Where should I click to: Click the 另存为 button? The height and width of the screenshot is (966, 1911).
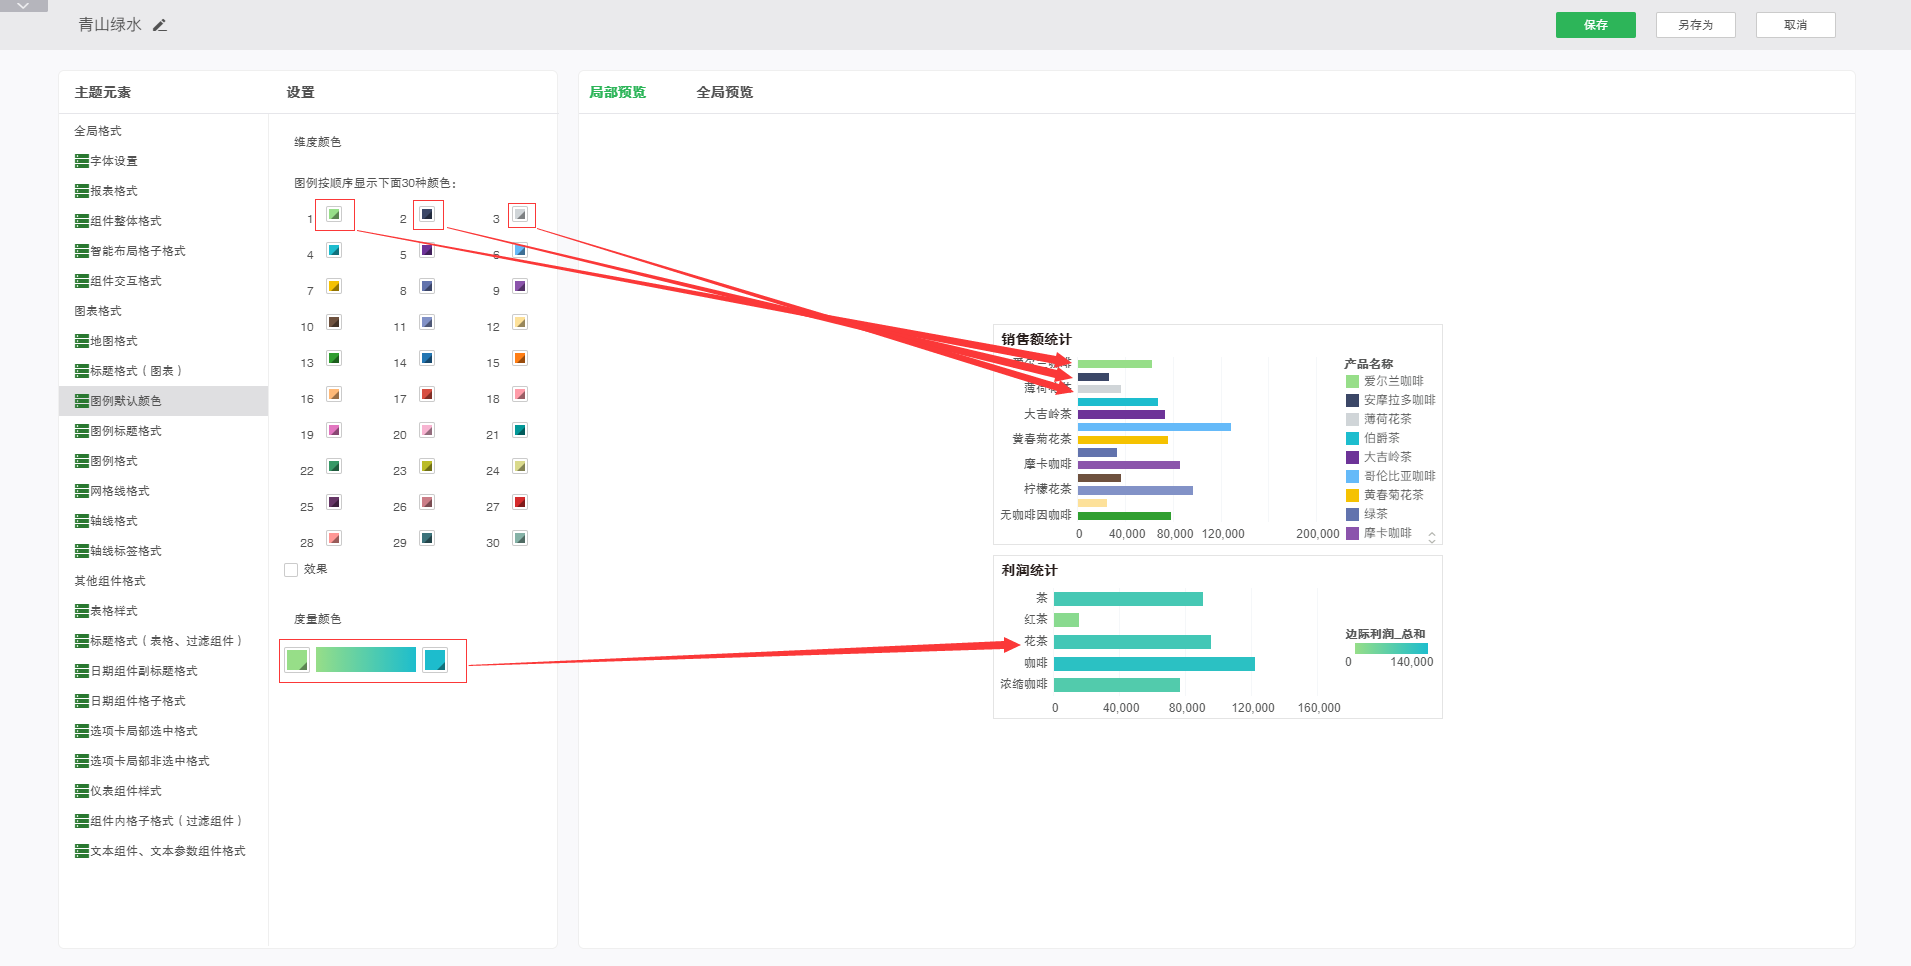[1695, 25]
